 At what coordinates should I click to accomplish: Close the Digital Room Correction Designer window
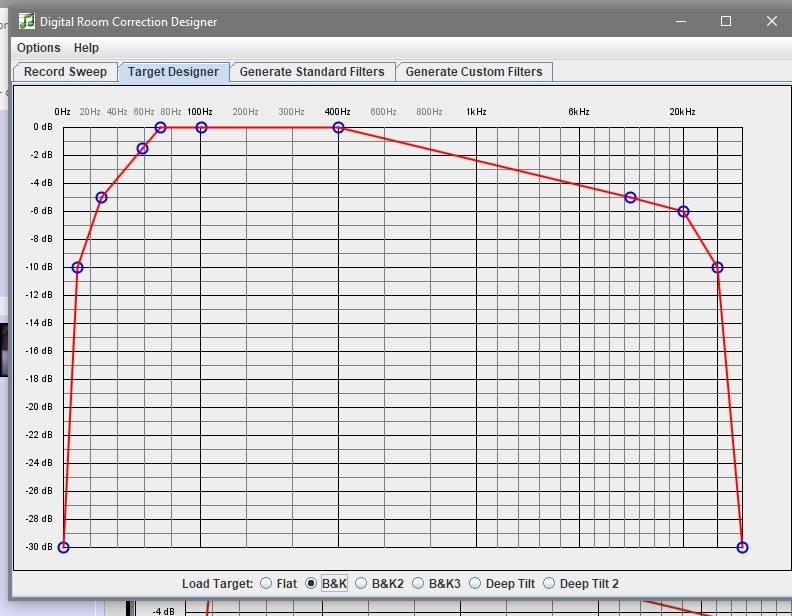771,21
